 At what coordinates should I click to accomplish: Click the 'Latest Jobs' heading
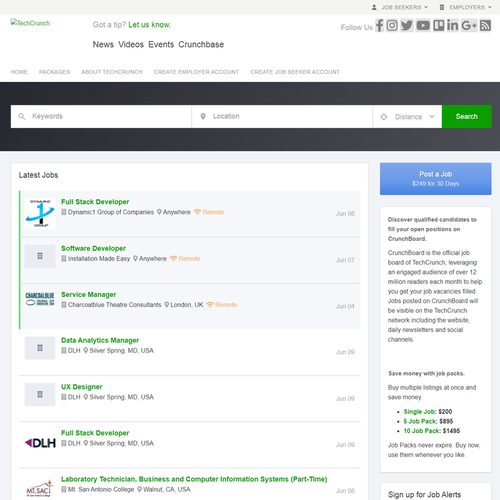38,175
